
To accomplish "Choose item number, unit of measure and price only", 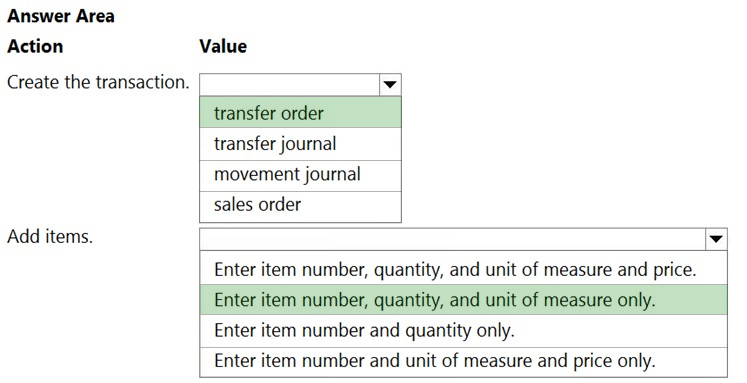I will 463,362.
